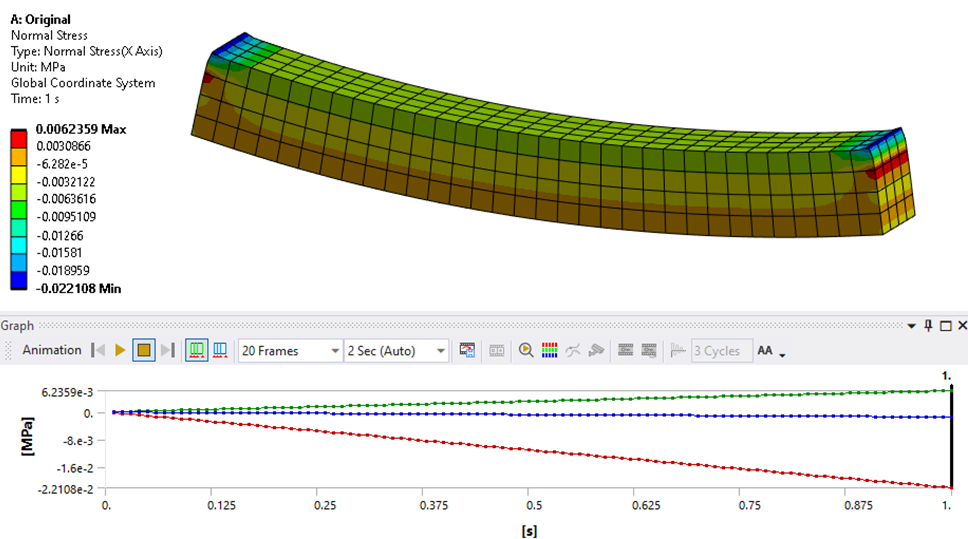Screen dimensions: 968x539
Task: Toggle distributed frames mode
Action: pyautogui.click(x=196, y=350)
